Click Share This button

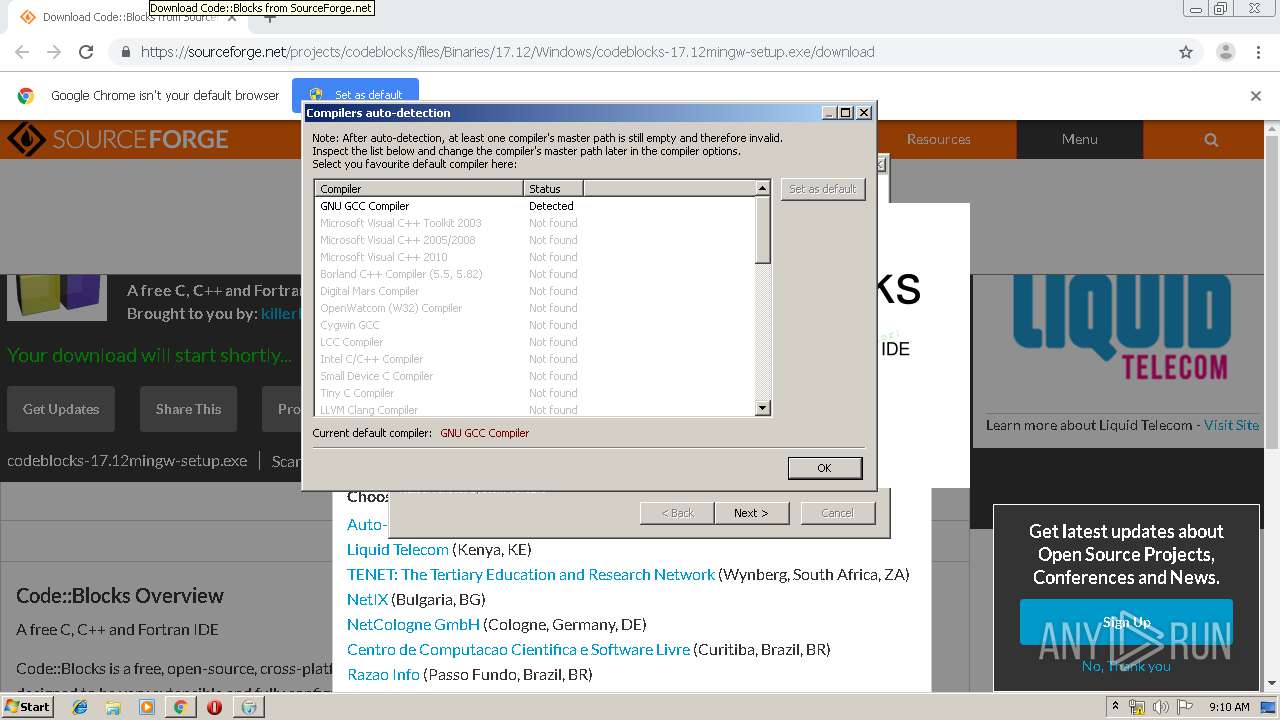188,409
